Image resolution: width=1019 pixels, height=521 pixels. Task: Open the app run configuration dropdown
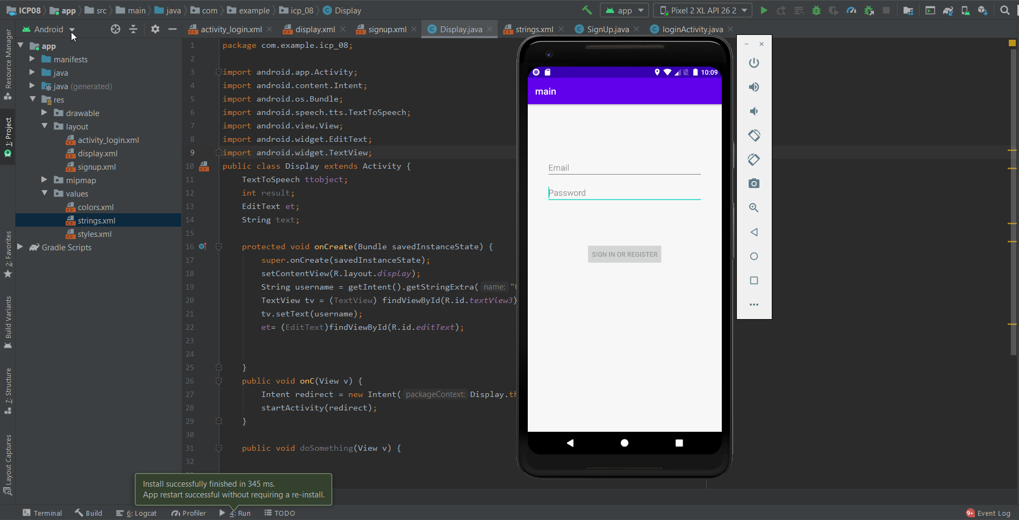click(x=625, y=10)
